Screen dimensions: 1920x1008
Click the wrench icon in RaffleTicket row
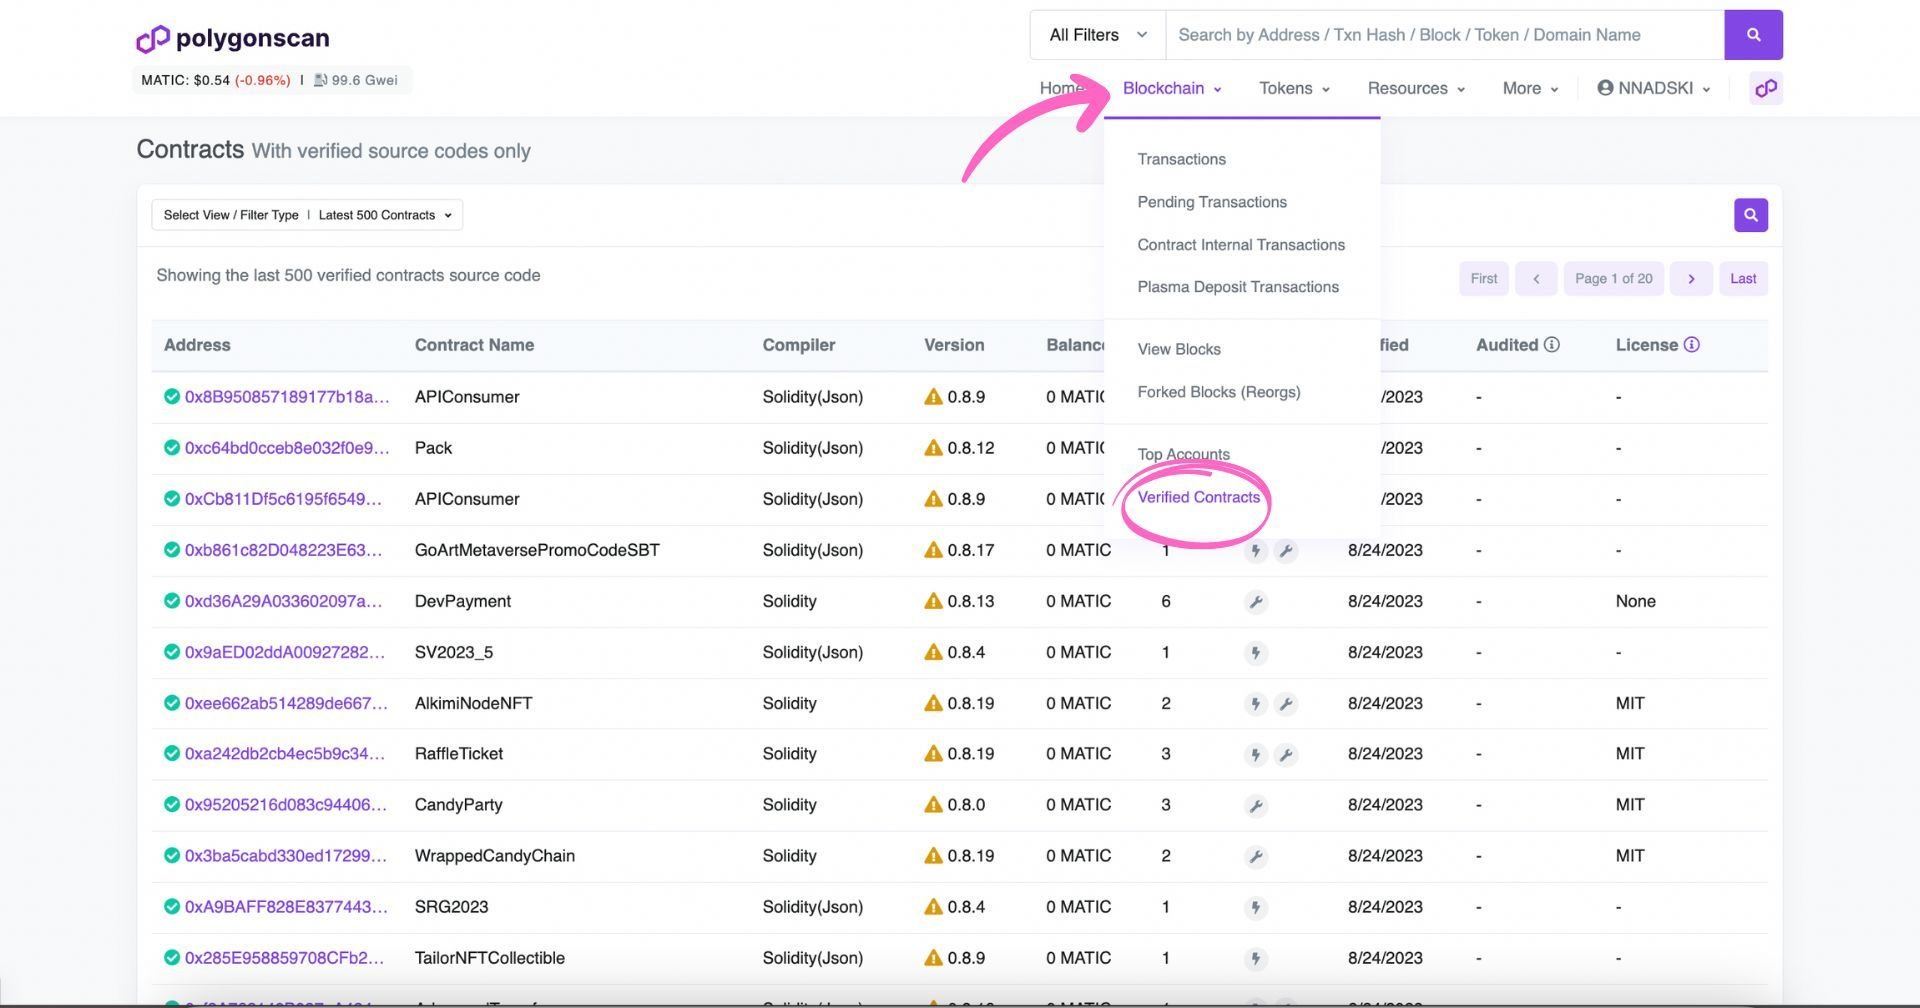tap(1286, 755)
